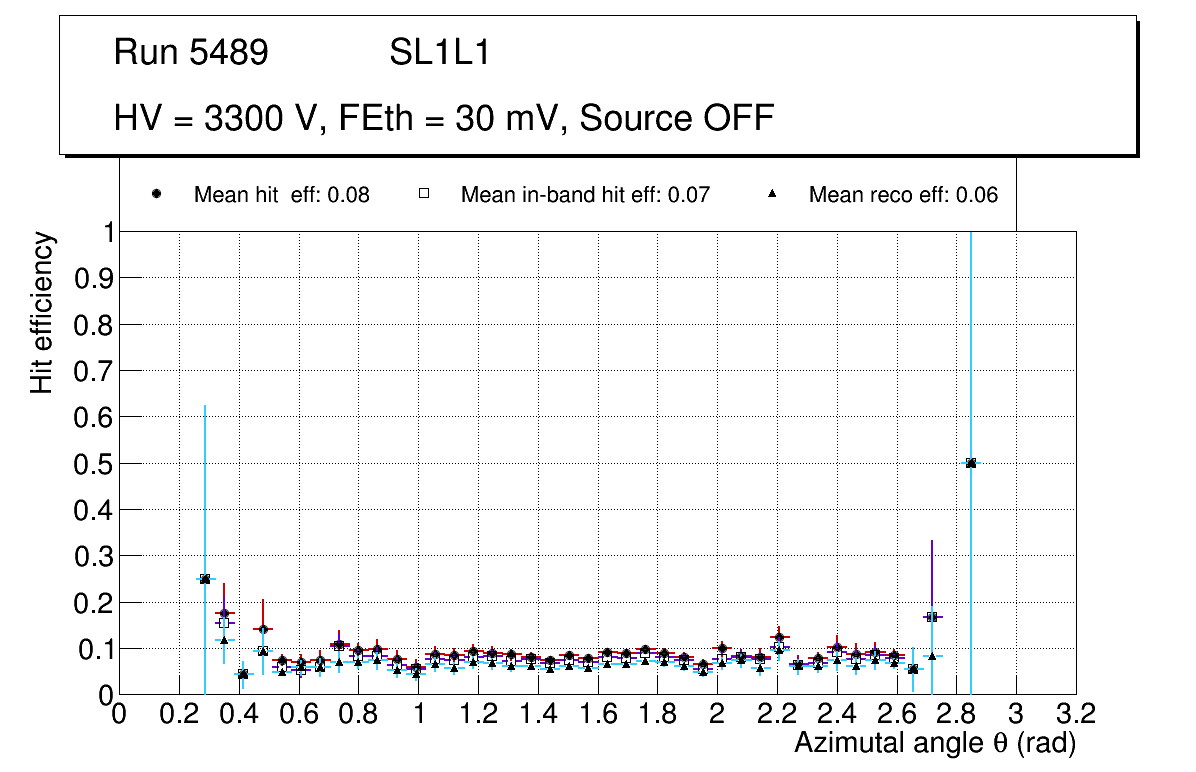Click the filled circle legend marker
Image resolution: width=1196 pixels, height=772 pixels.
157,194
